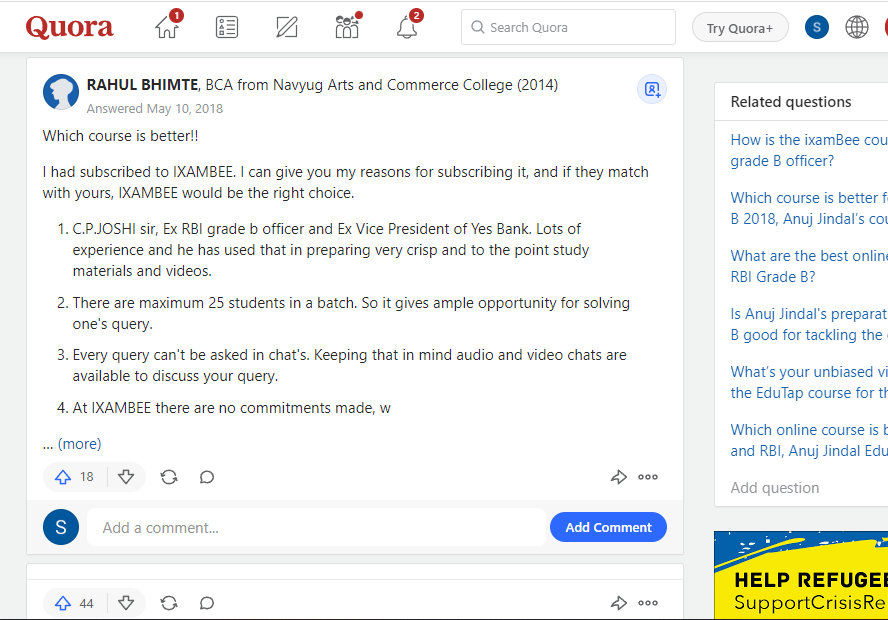This screenshot has height=620, width=888.
Task: Open the Answered May 10, 2018 link
Action: click(x=155, y=109)
